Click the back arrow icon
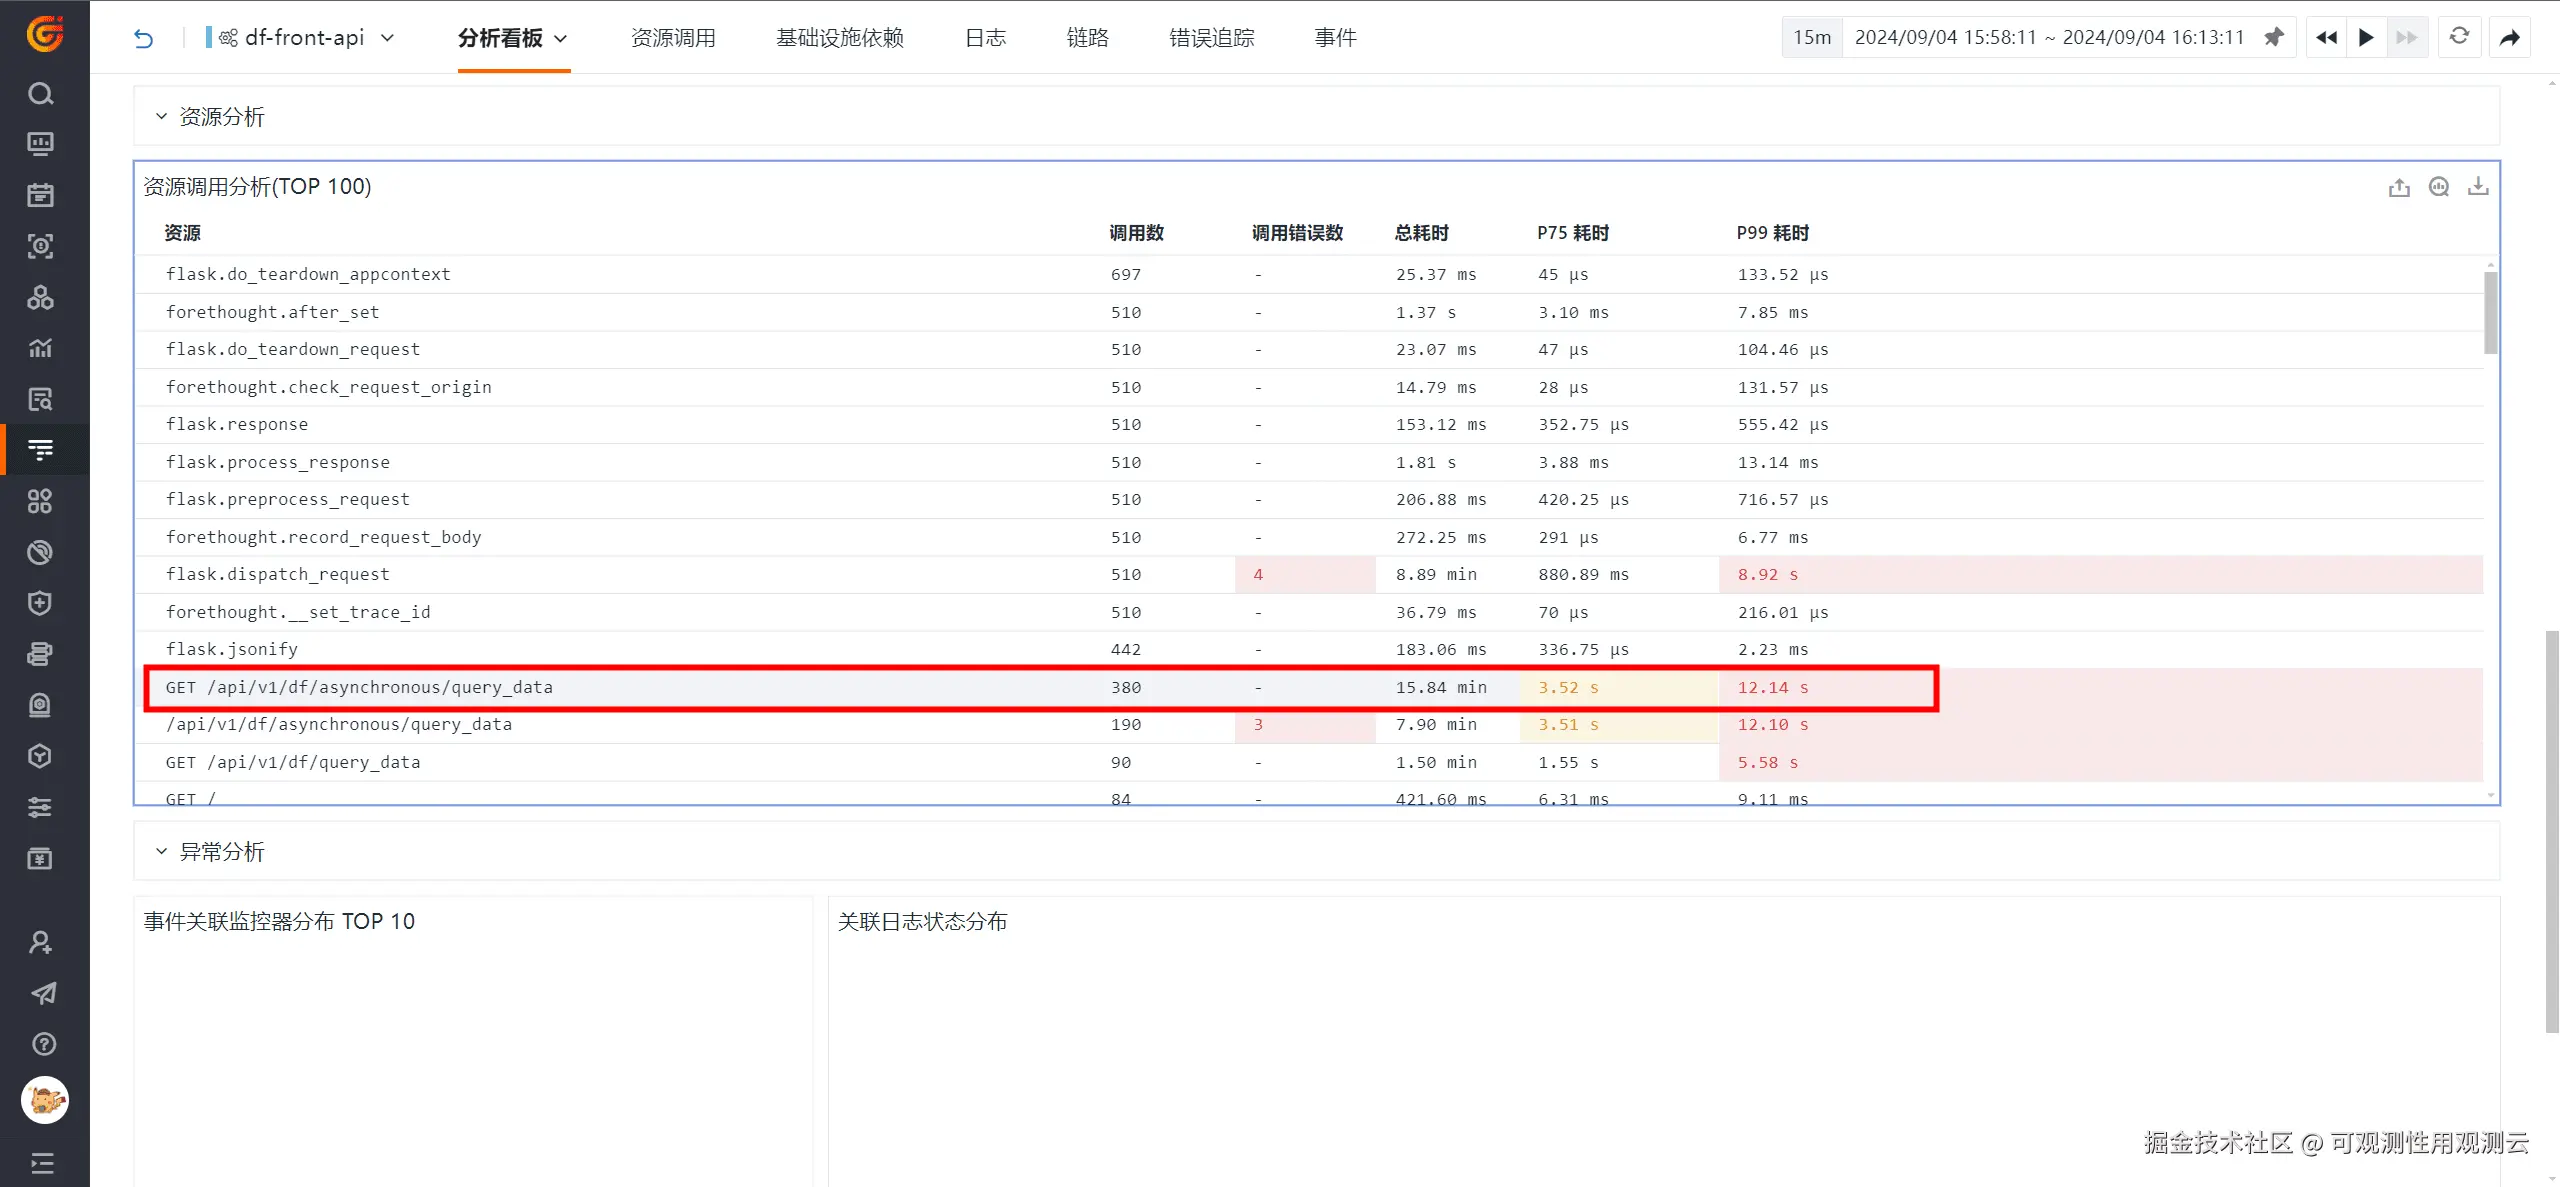 tap(144, 38)
